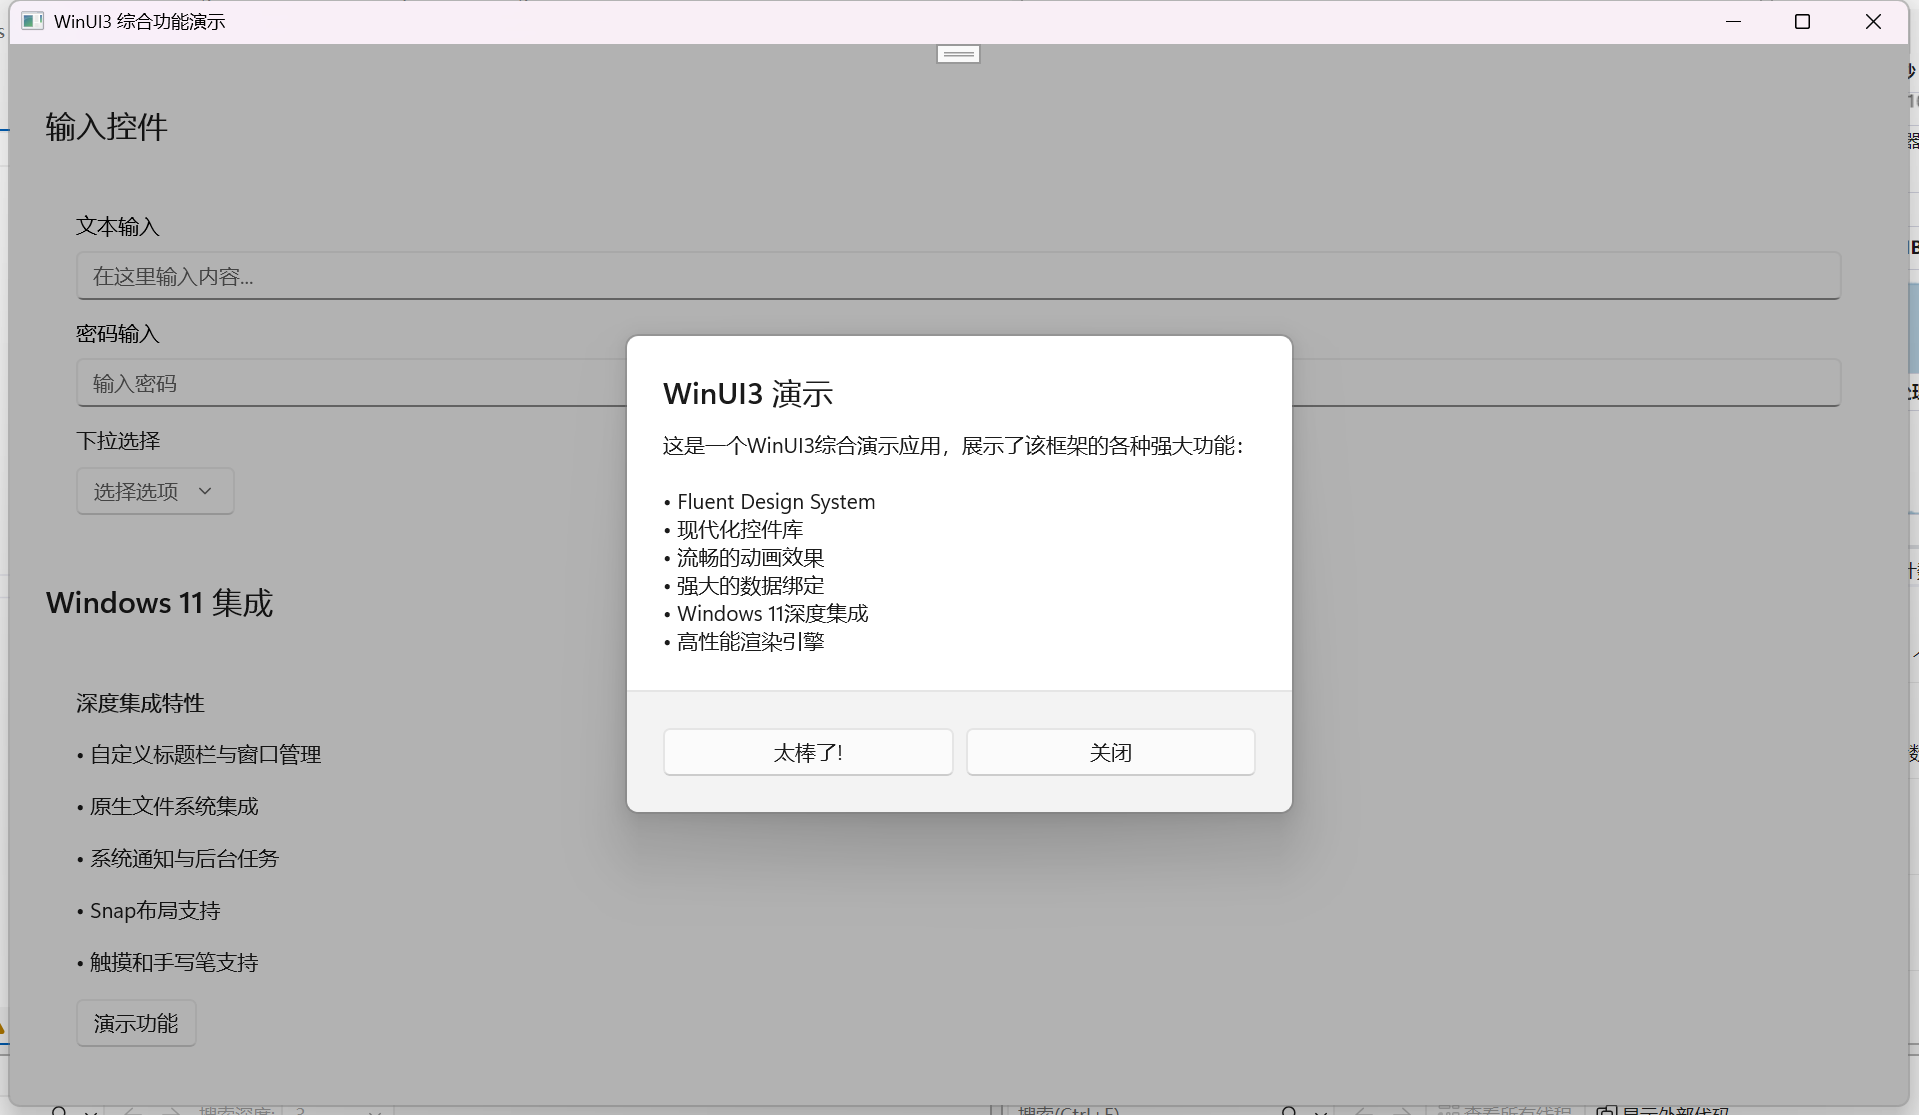Image resolution: width=1919 pixels, height=1115 pixels.
Task: Click the debug toolbar handle below the title bar
Action: [958, 54]
